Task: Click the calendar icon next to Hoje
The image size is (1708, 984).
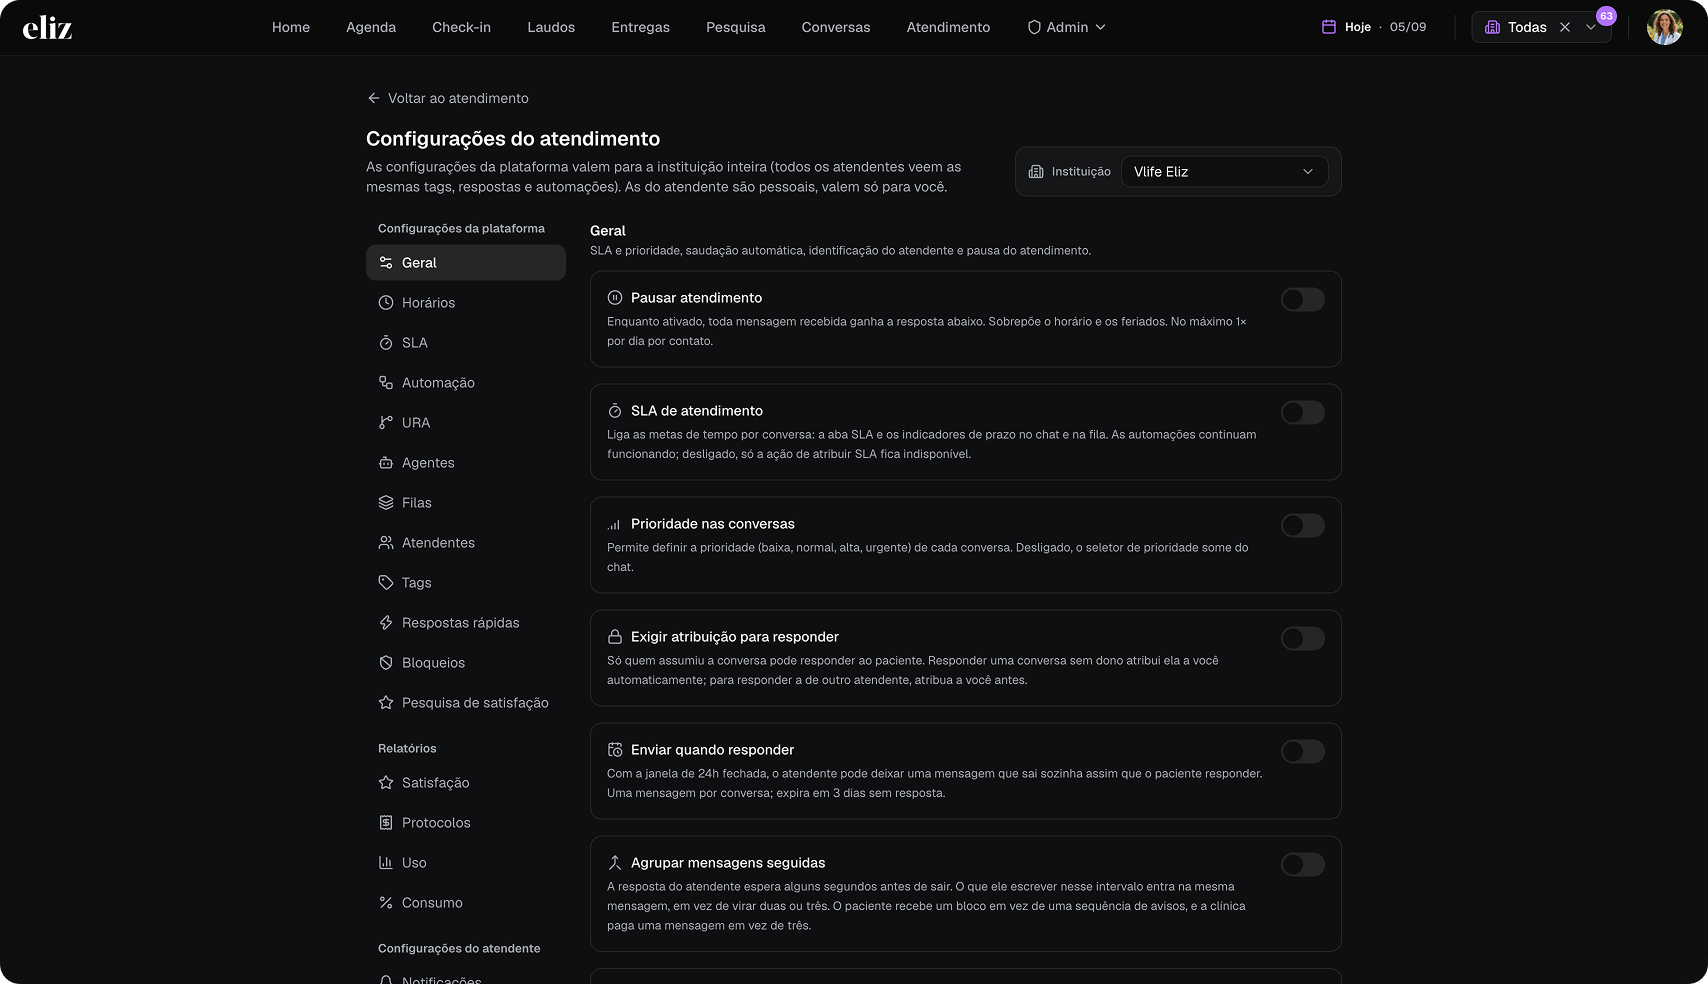Action: [1329, 27]
